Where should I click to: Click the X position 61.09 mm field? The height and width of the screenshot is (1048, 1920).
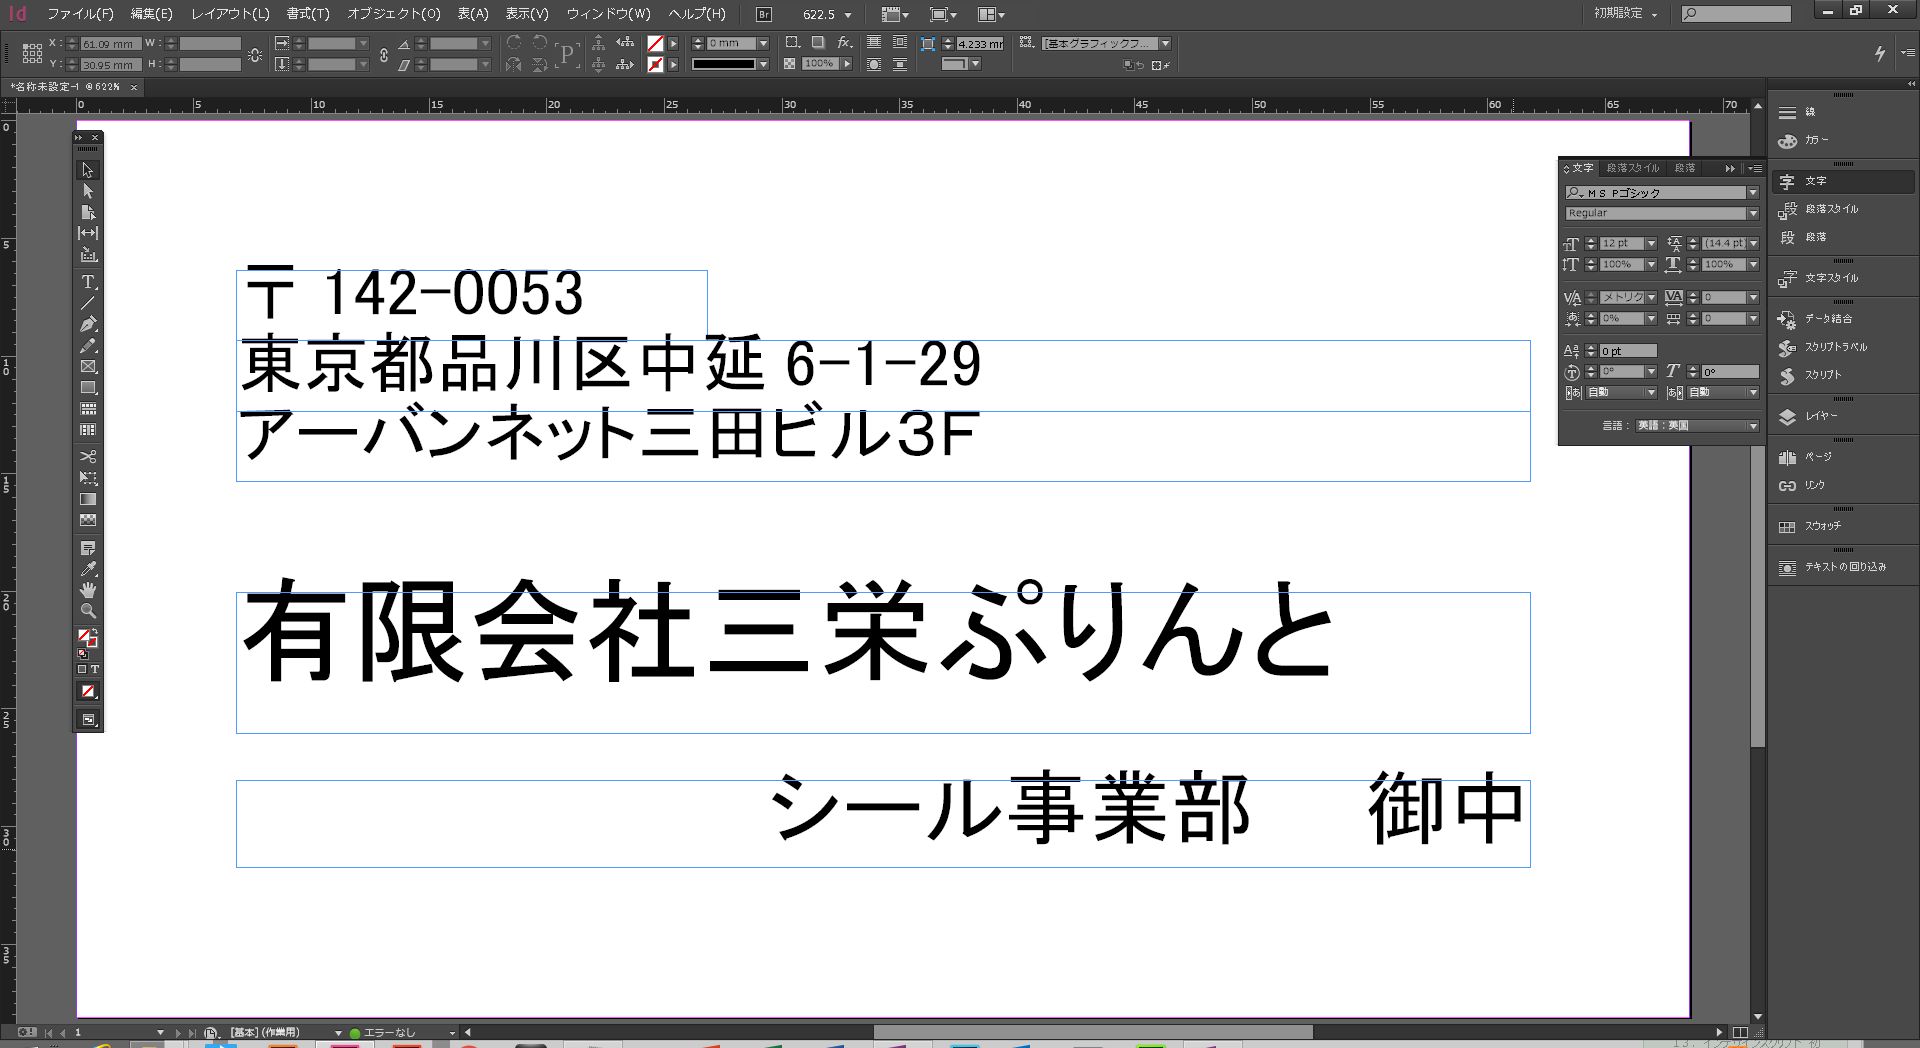pos(110,44)
